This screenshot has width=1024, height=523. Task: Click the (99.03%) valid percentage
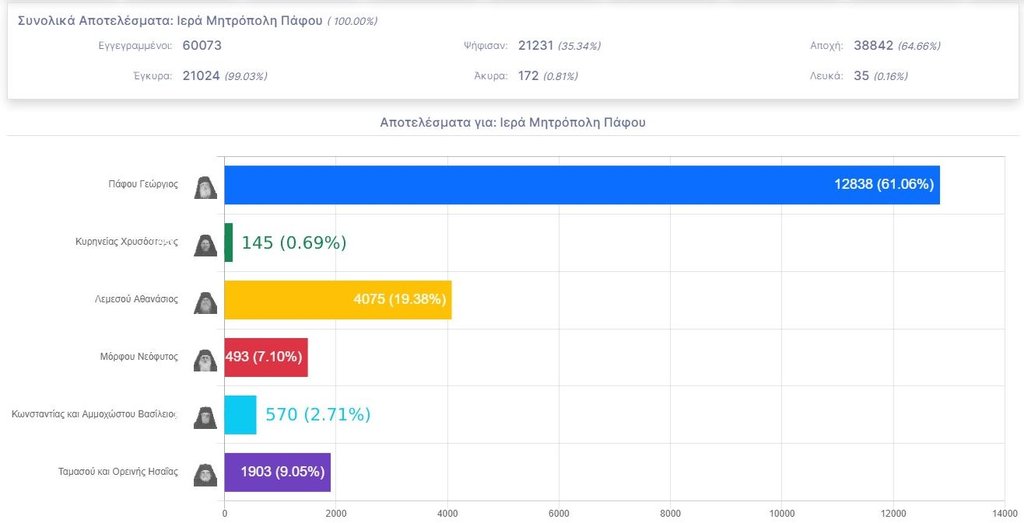[x=246, y=76]
